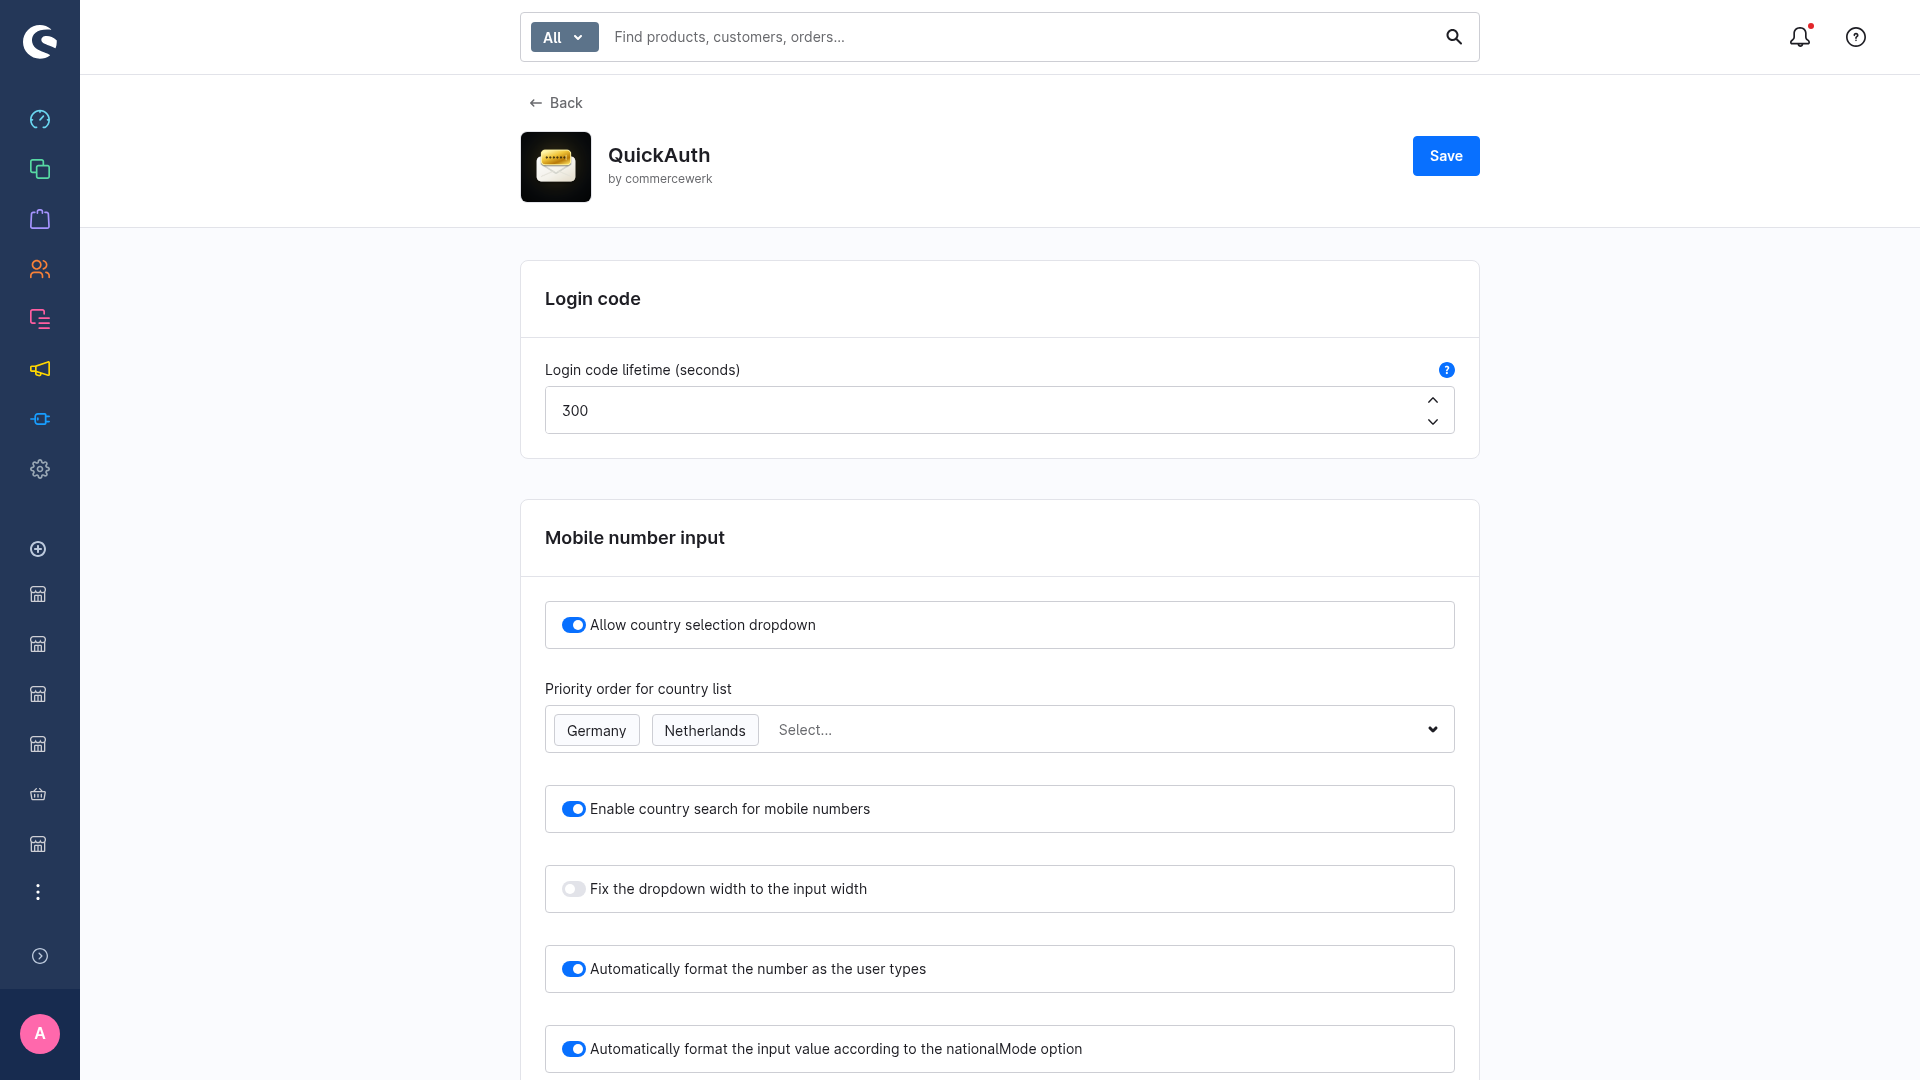Enable Fix the dropdown width to input width
This screenshot has width=1920, height=1080.
(x=574, y=889)
